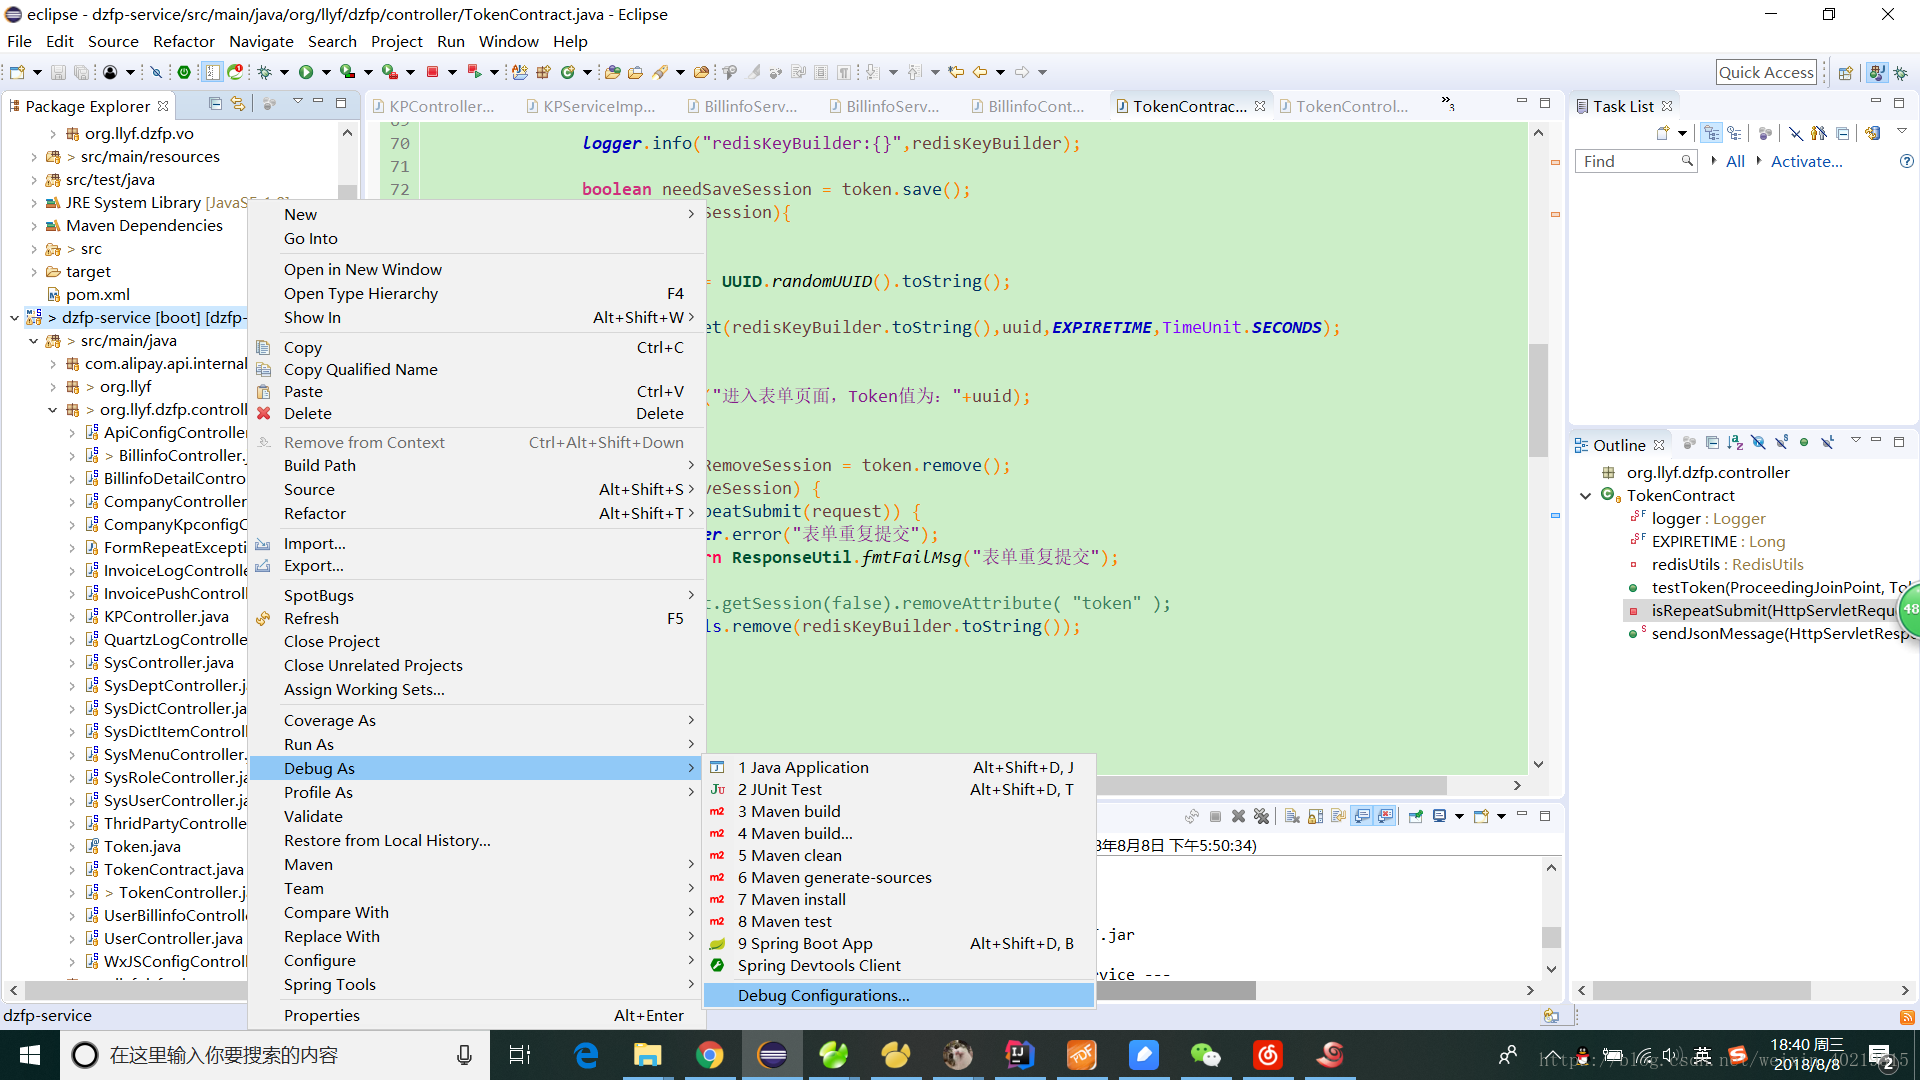
Task: Click the Find field in Task List
Action: pyautogui.click(x=1636, y=162)
